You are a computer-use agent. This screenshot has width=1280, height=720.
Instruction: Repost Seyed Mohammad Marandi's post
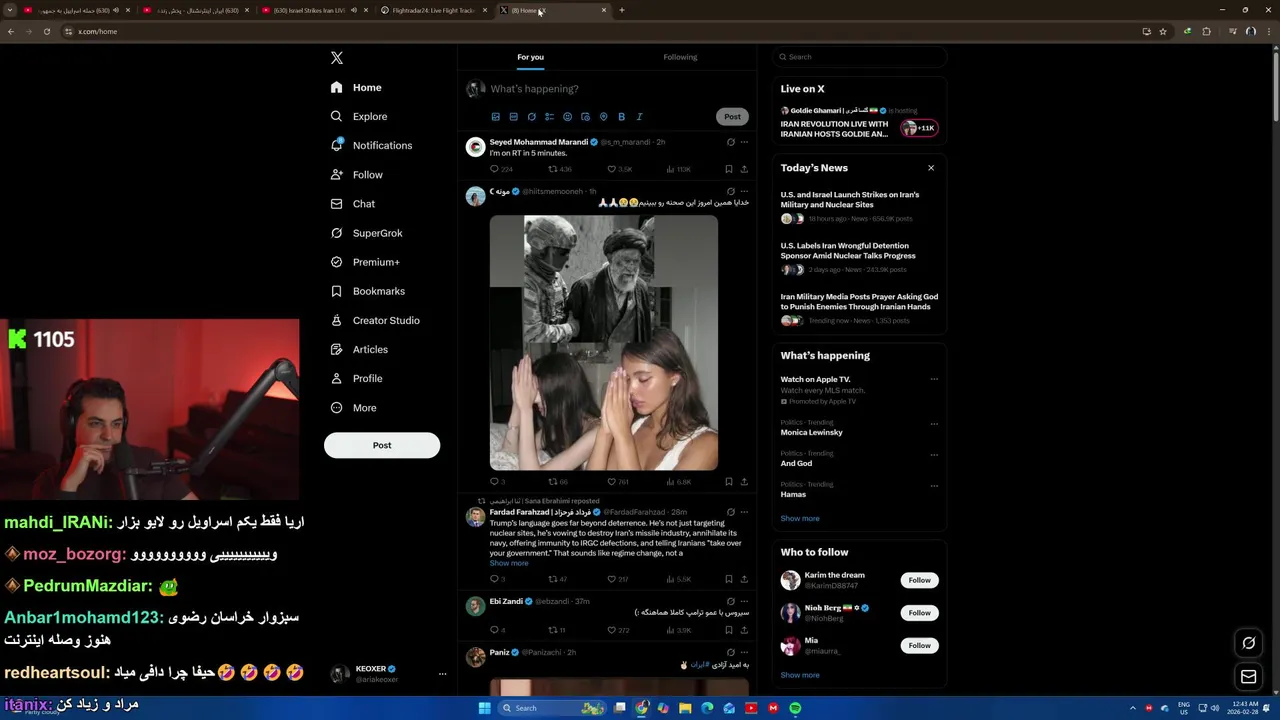coord(552,169)
